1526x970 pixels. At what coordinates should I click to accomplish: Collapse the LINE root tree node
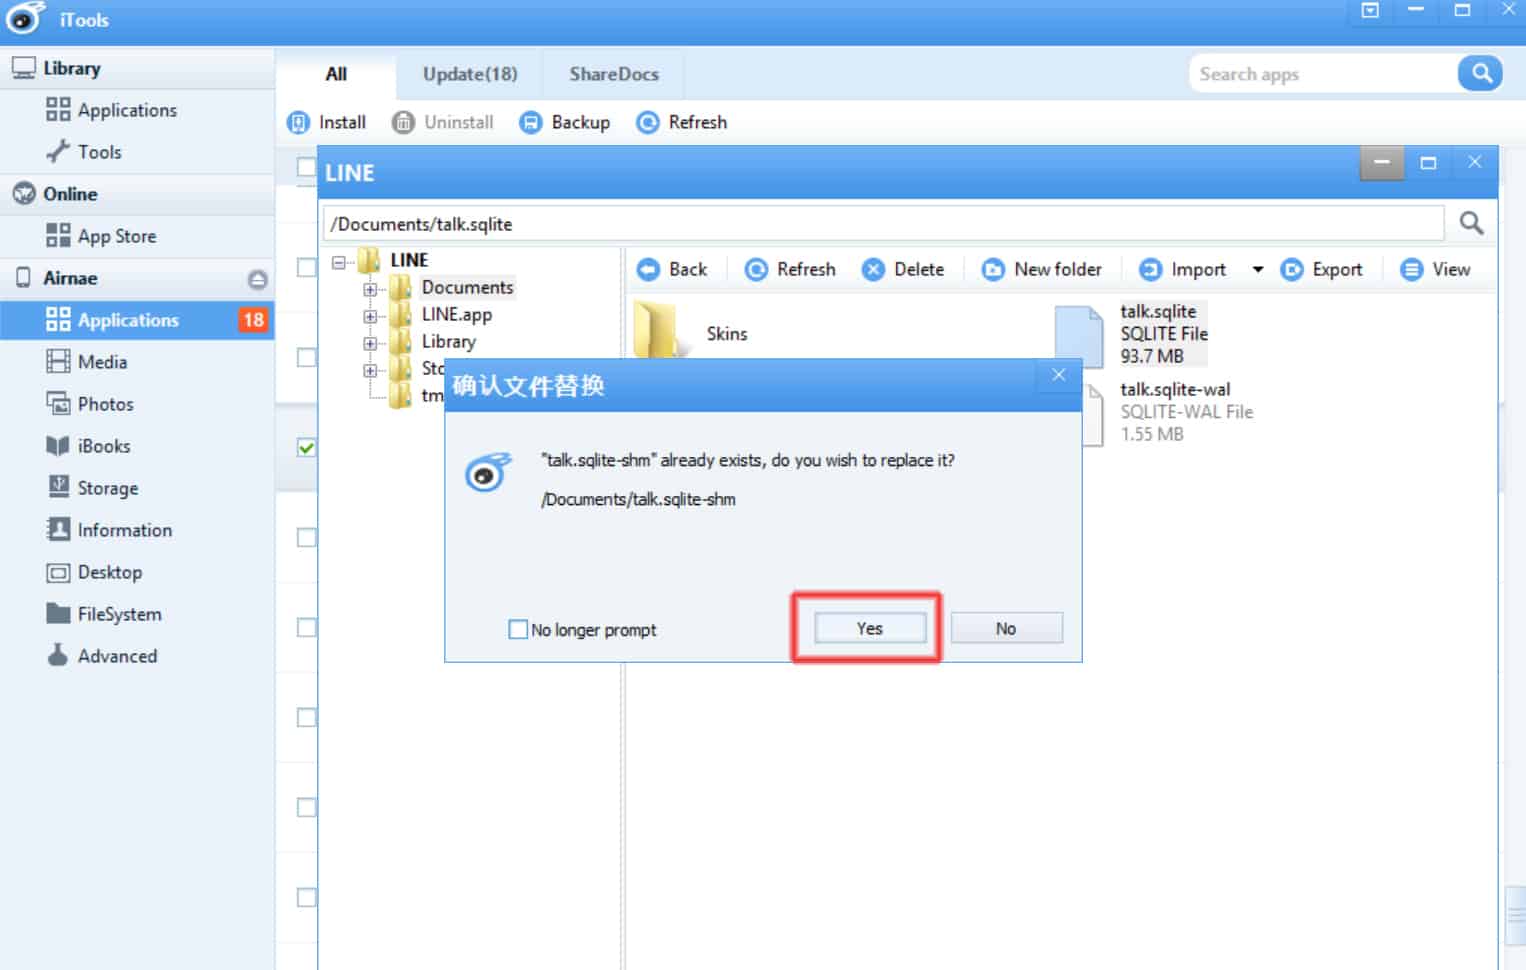click(339, 262)
